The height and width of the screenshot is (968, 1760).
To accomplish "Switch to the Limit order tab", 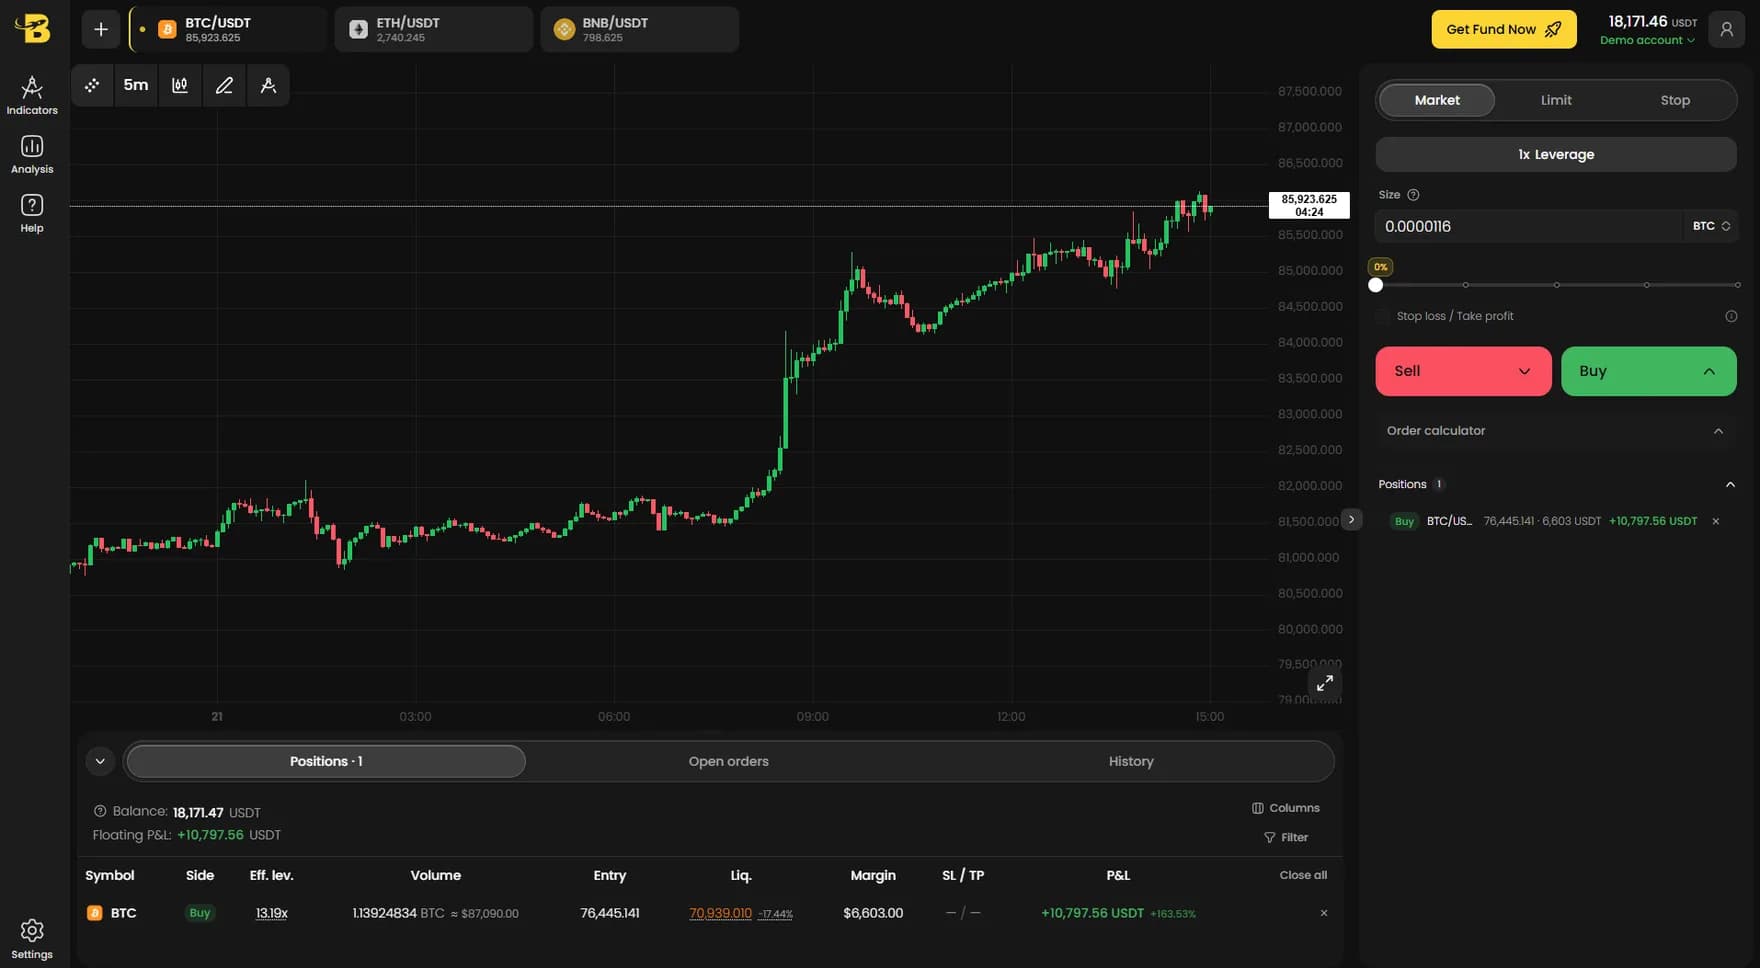I will point(1556,100).
